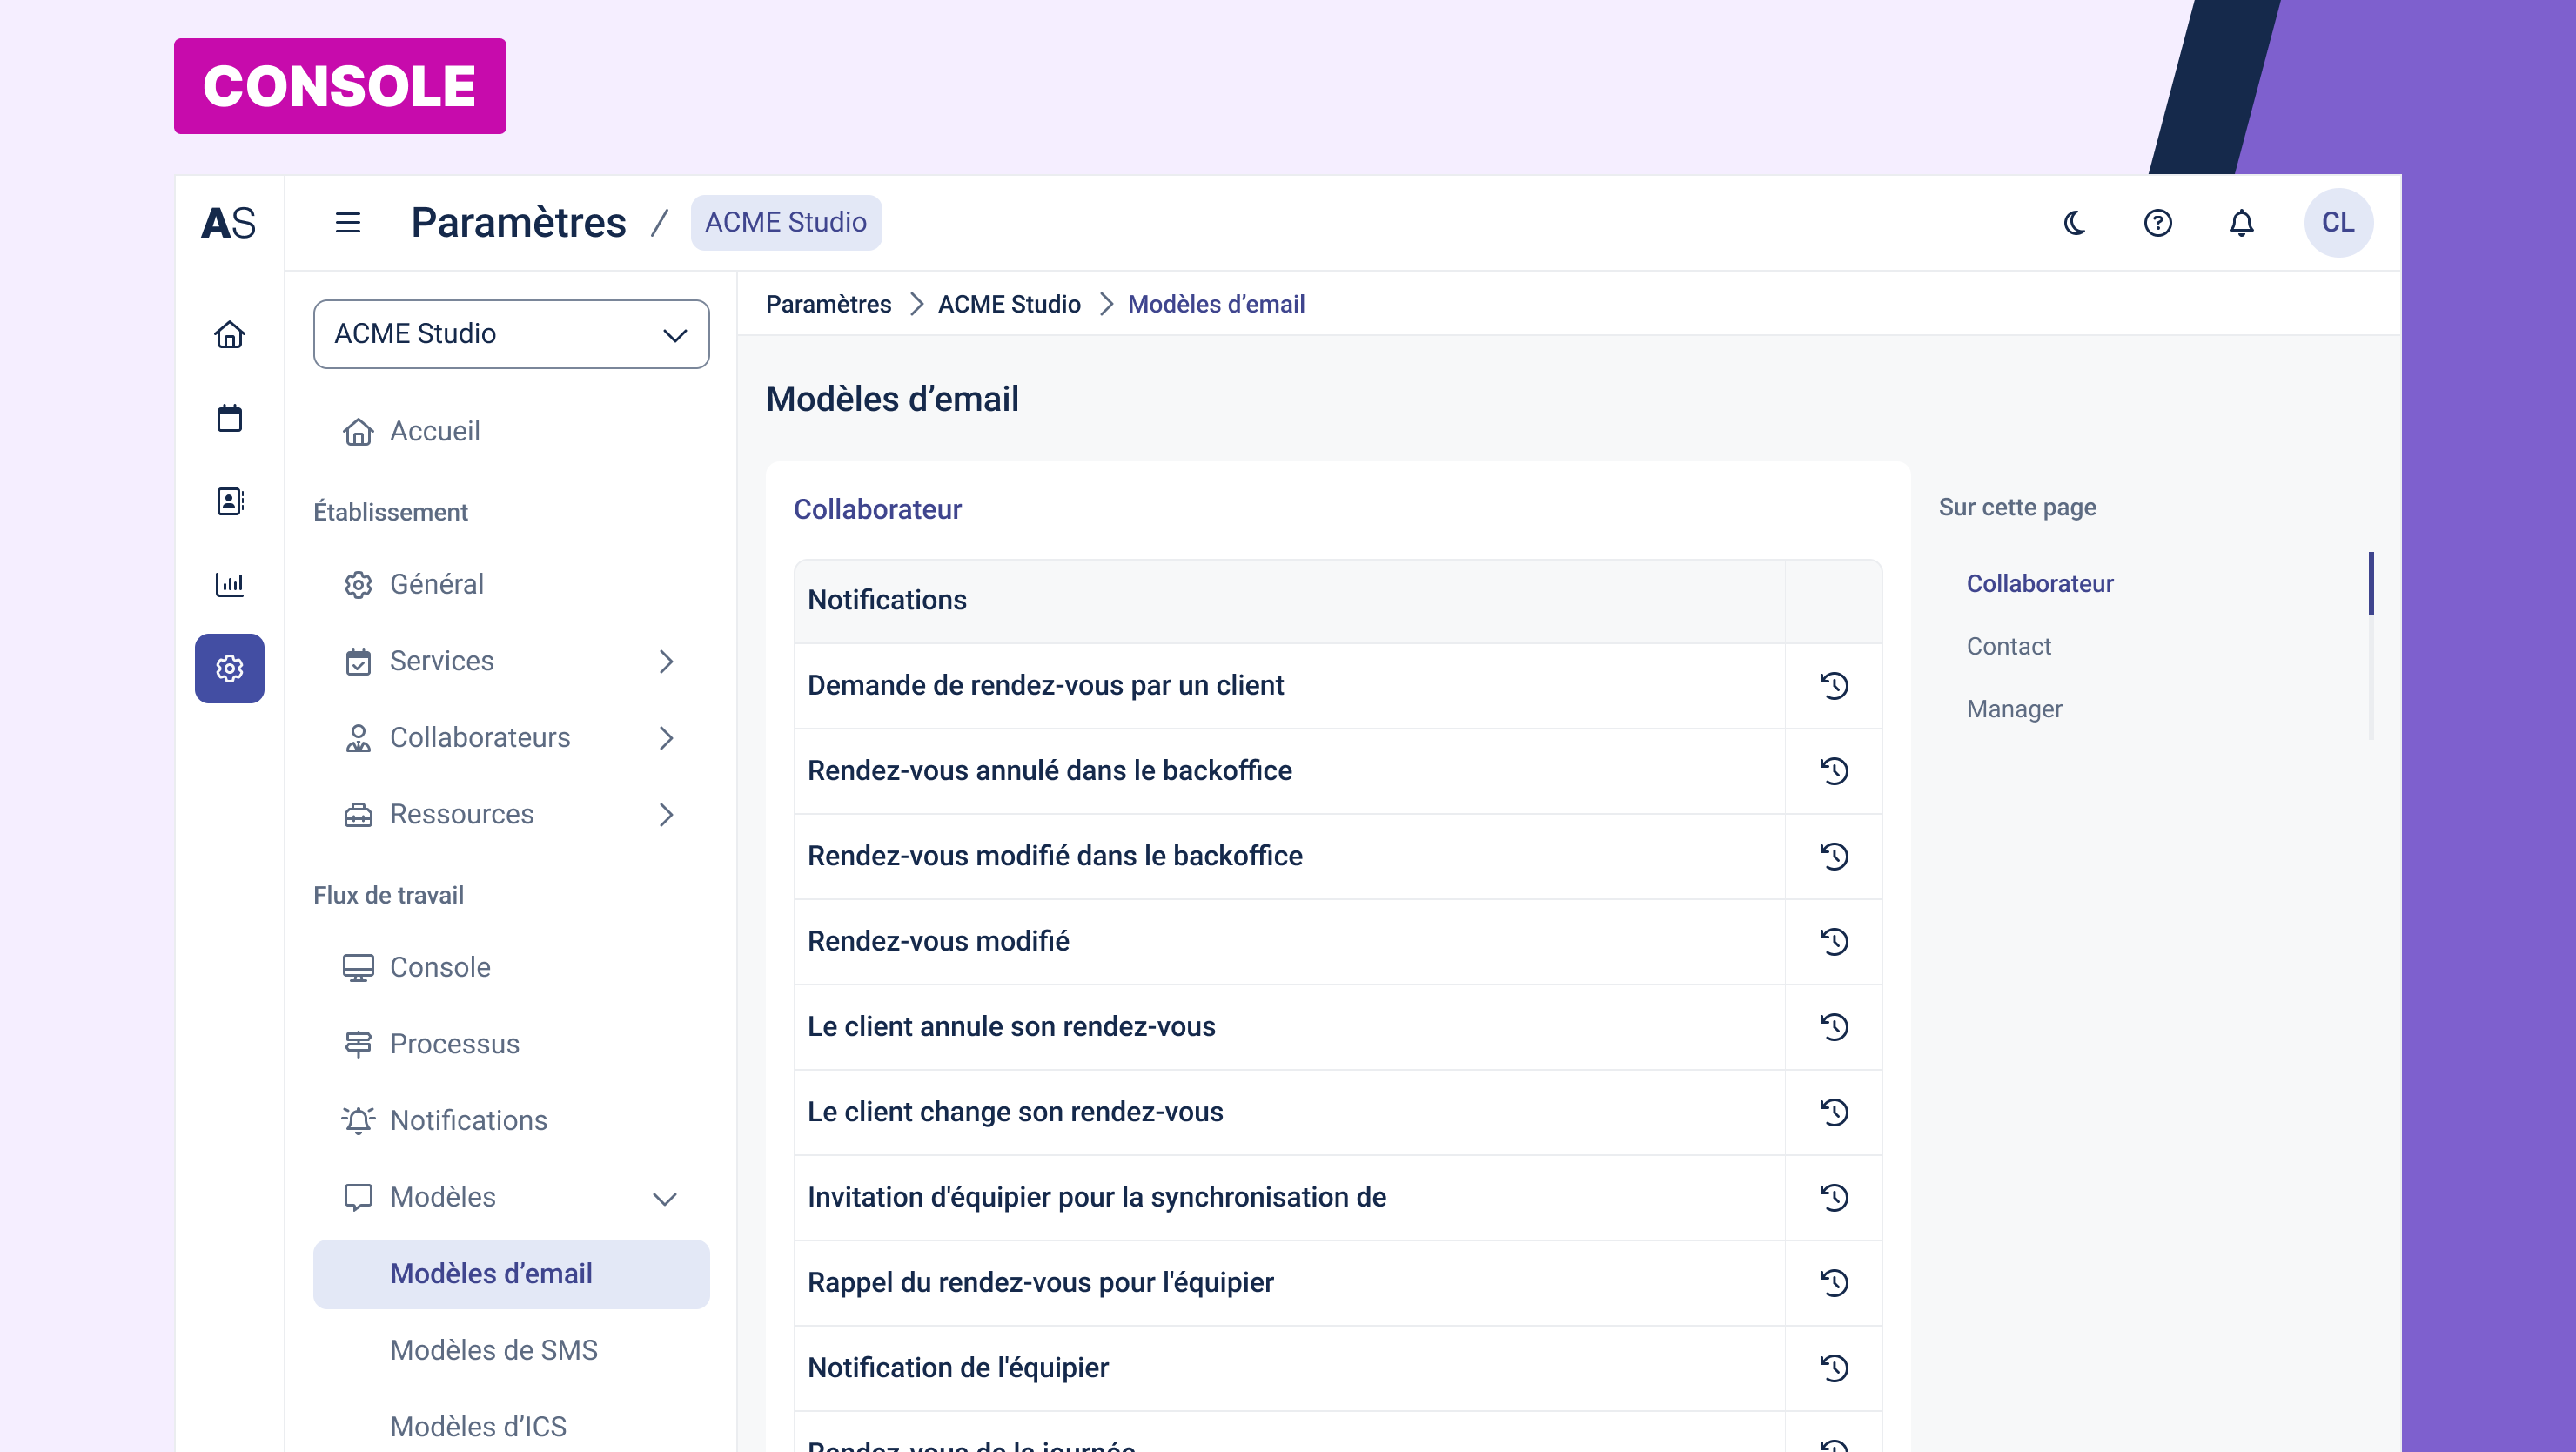The width and height of the screenshot is (2576, 1452).
Task: Click the hamburger menu icon
Action: point(347,222)
